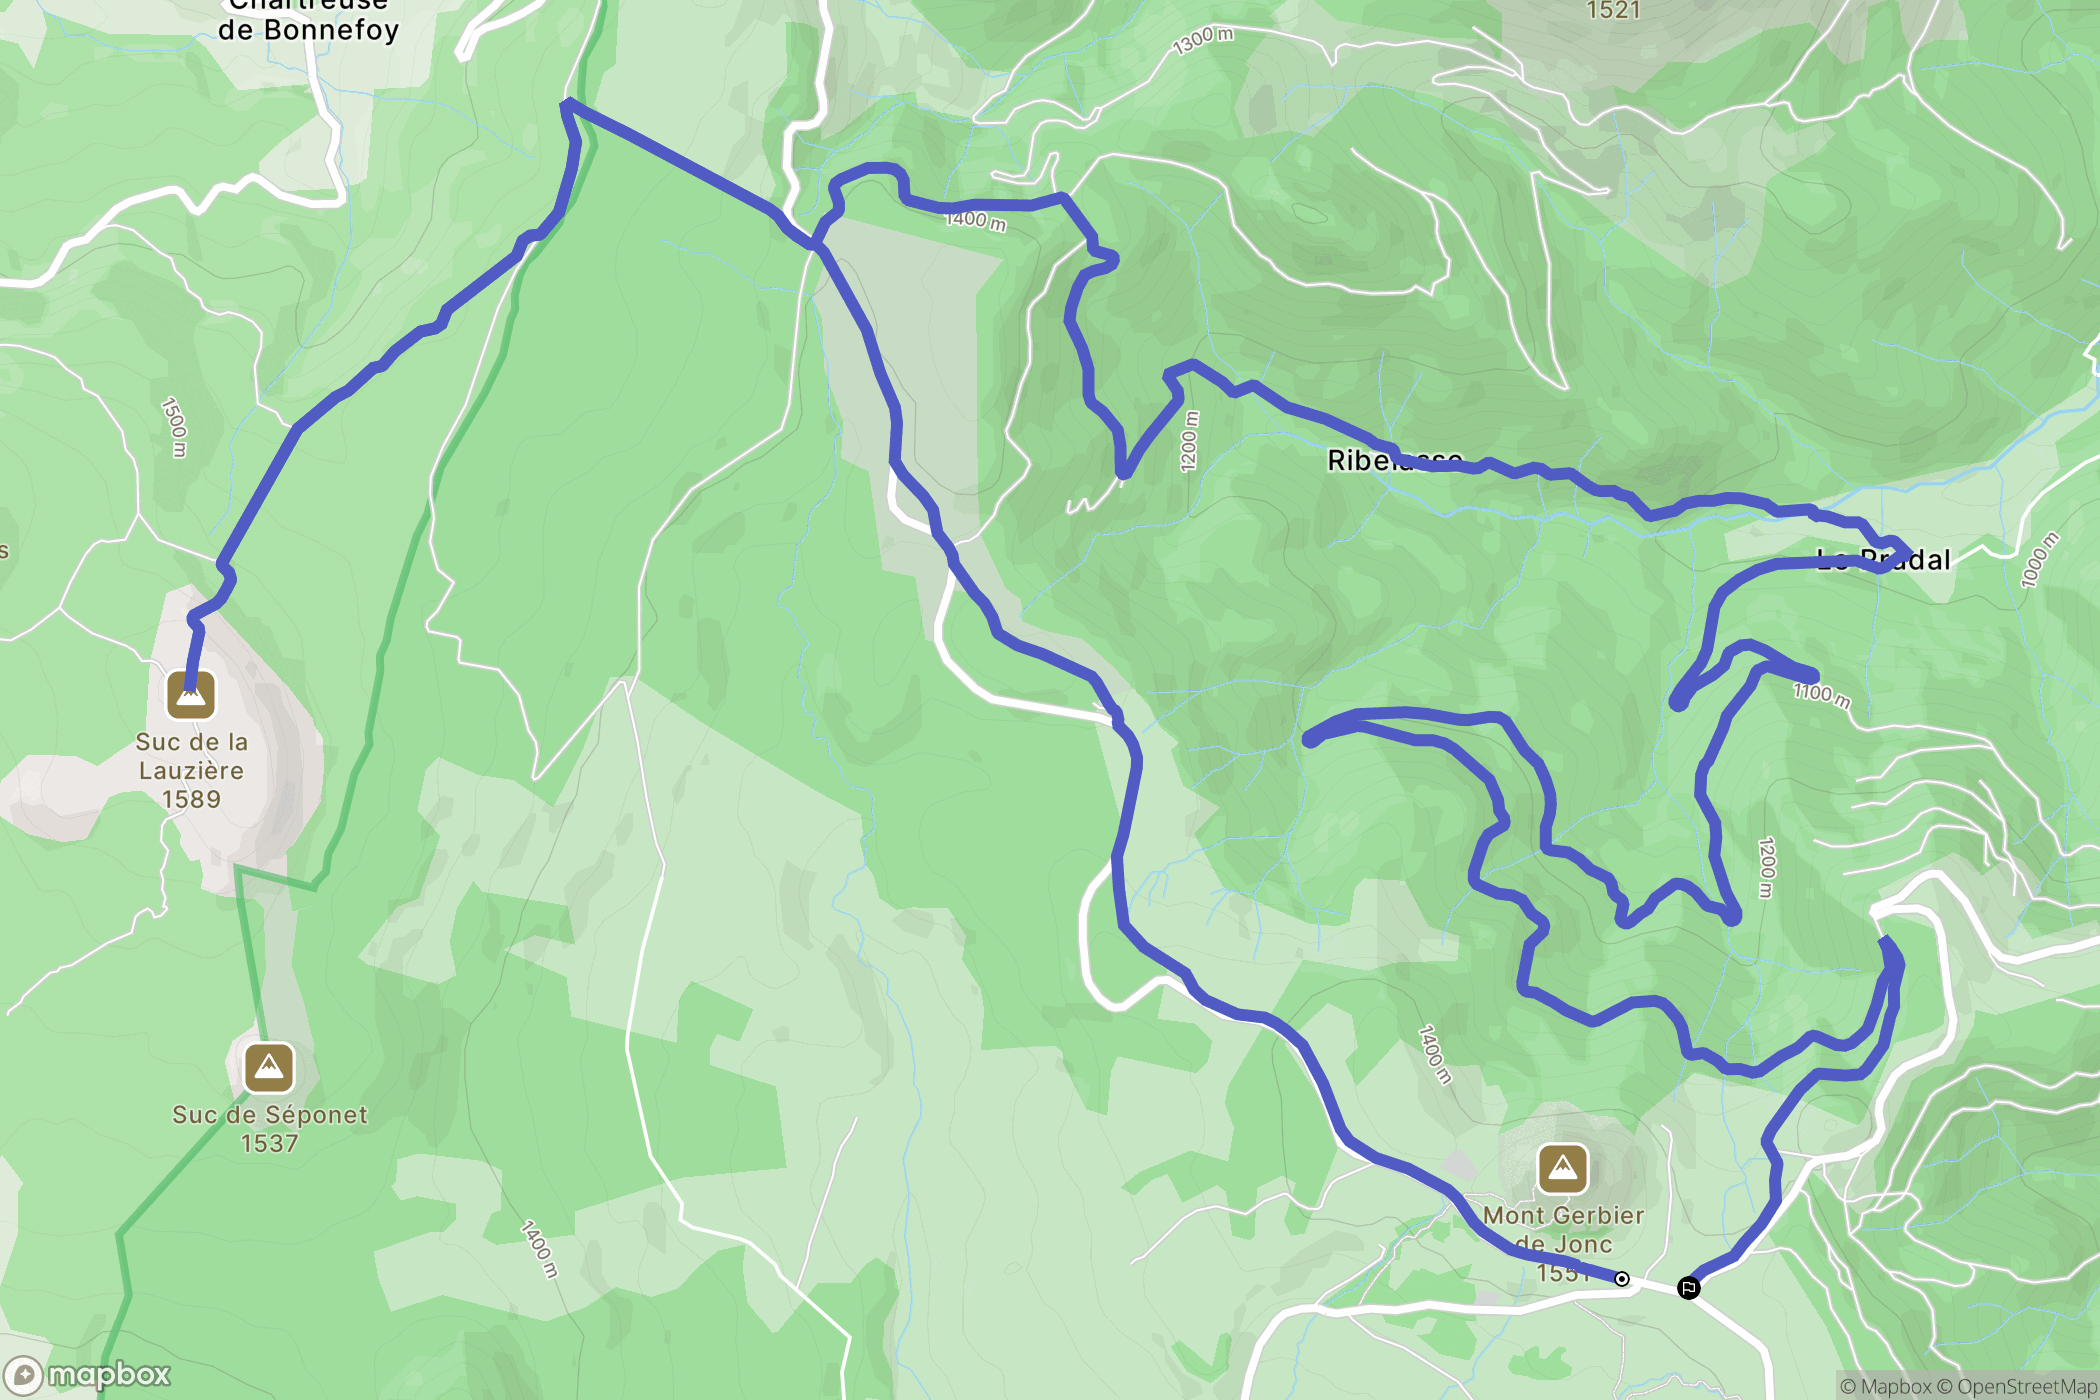
Task: Click the 1100 m contour label
Action: pos(1821,695)
